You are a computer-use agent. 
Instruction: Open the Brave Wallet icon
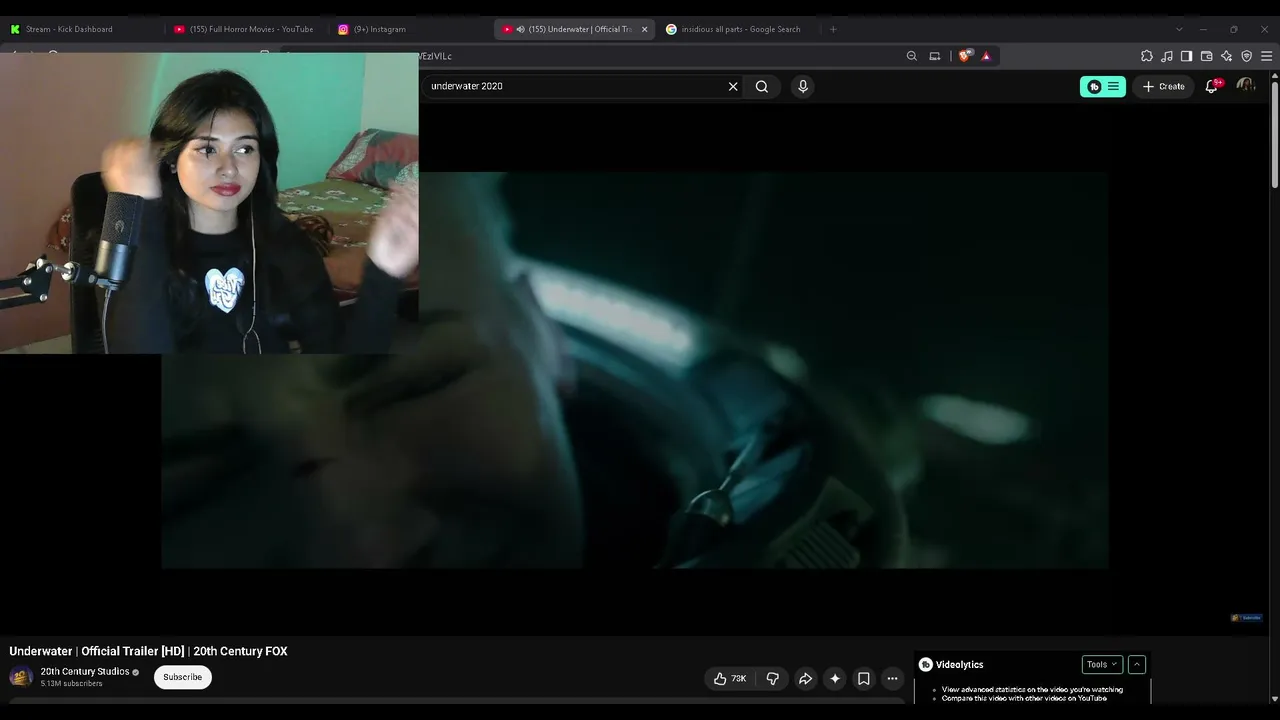[x=1207, y=56]
